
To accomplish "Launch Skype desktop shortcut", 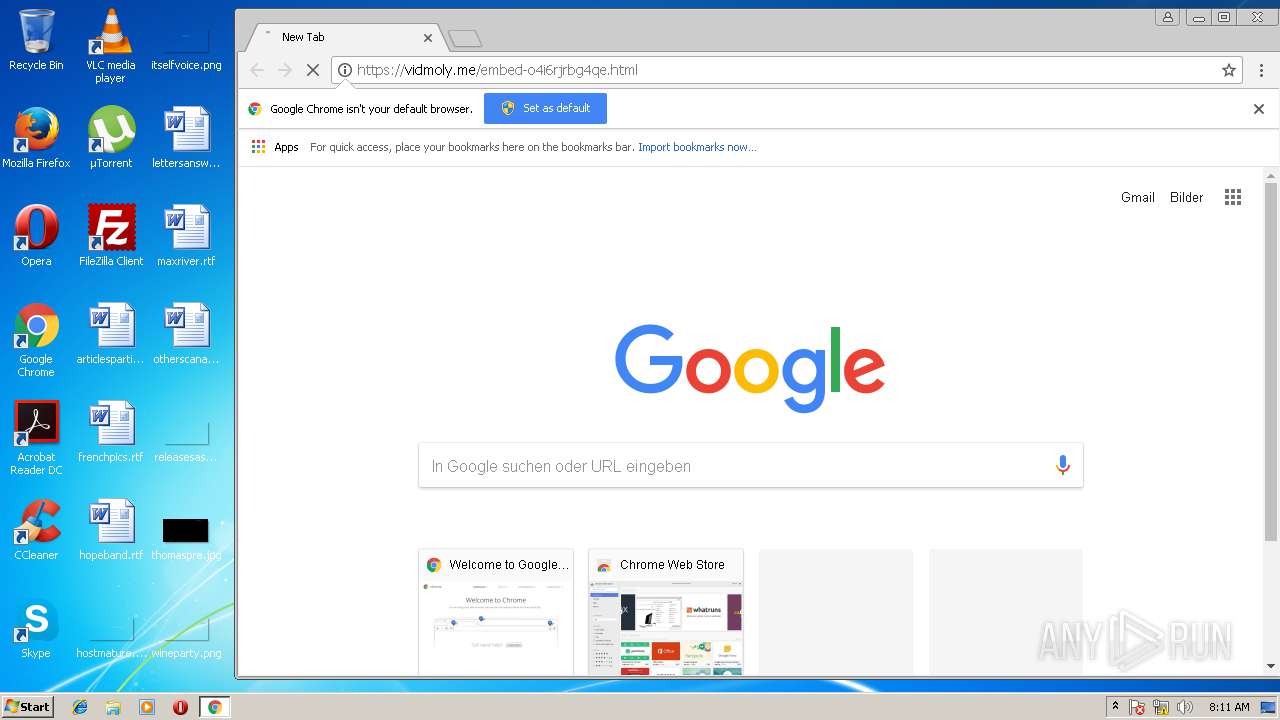I will pos(36,628).
